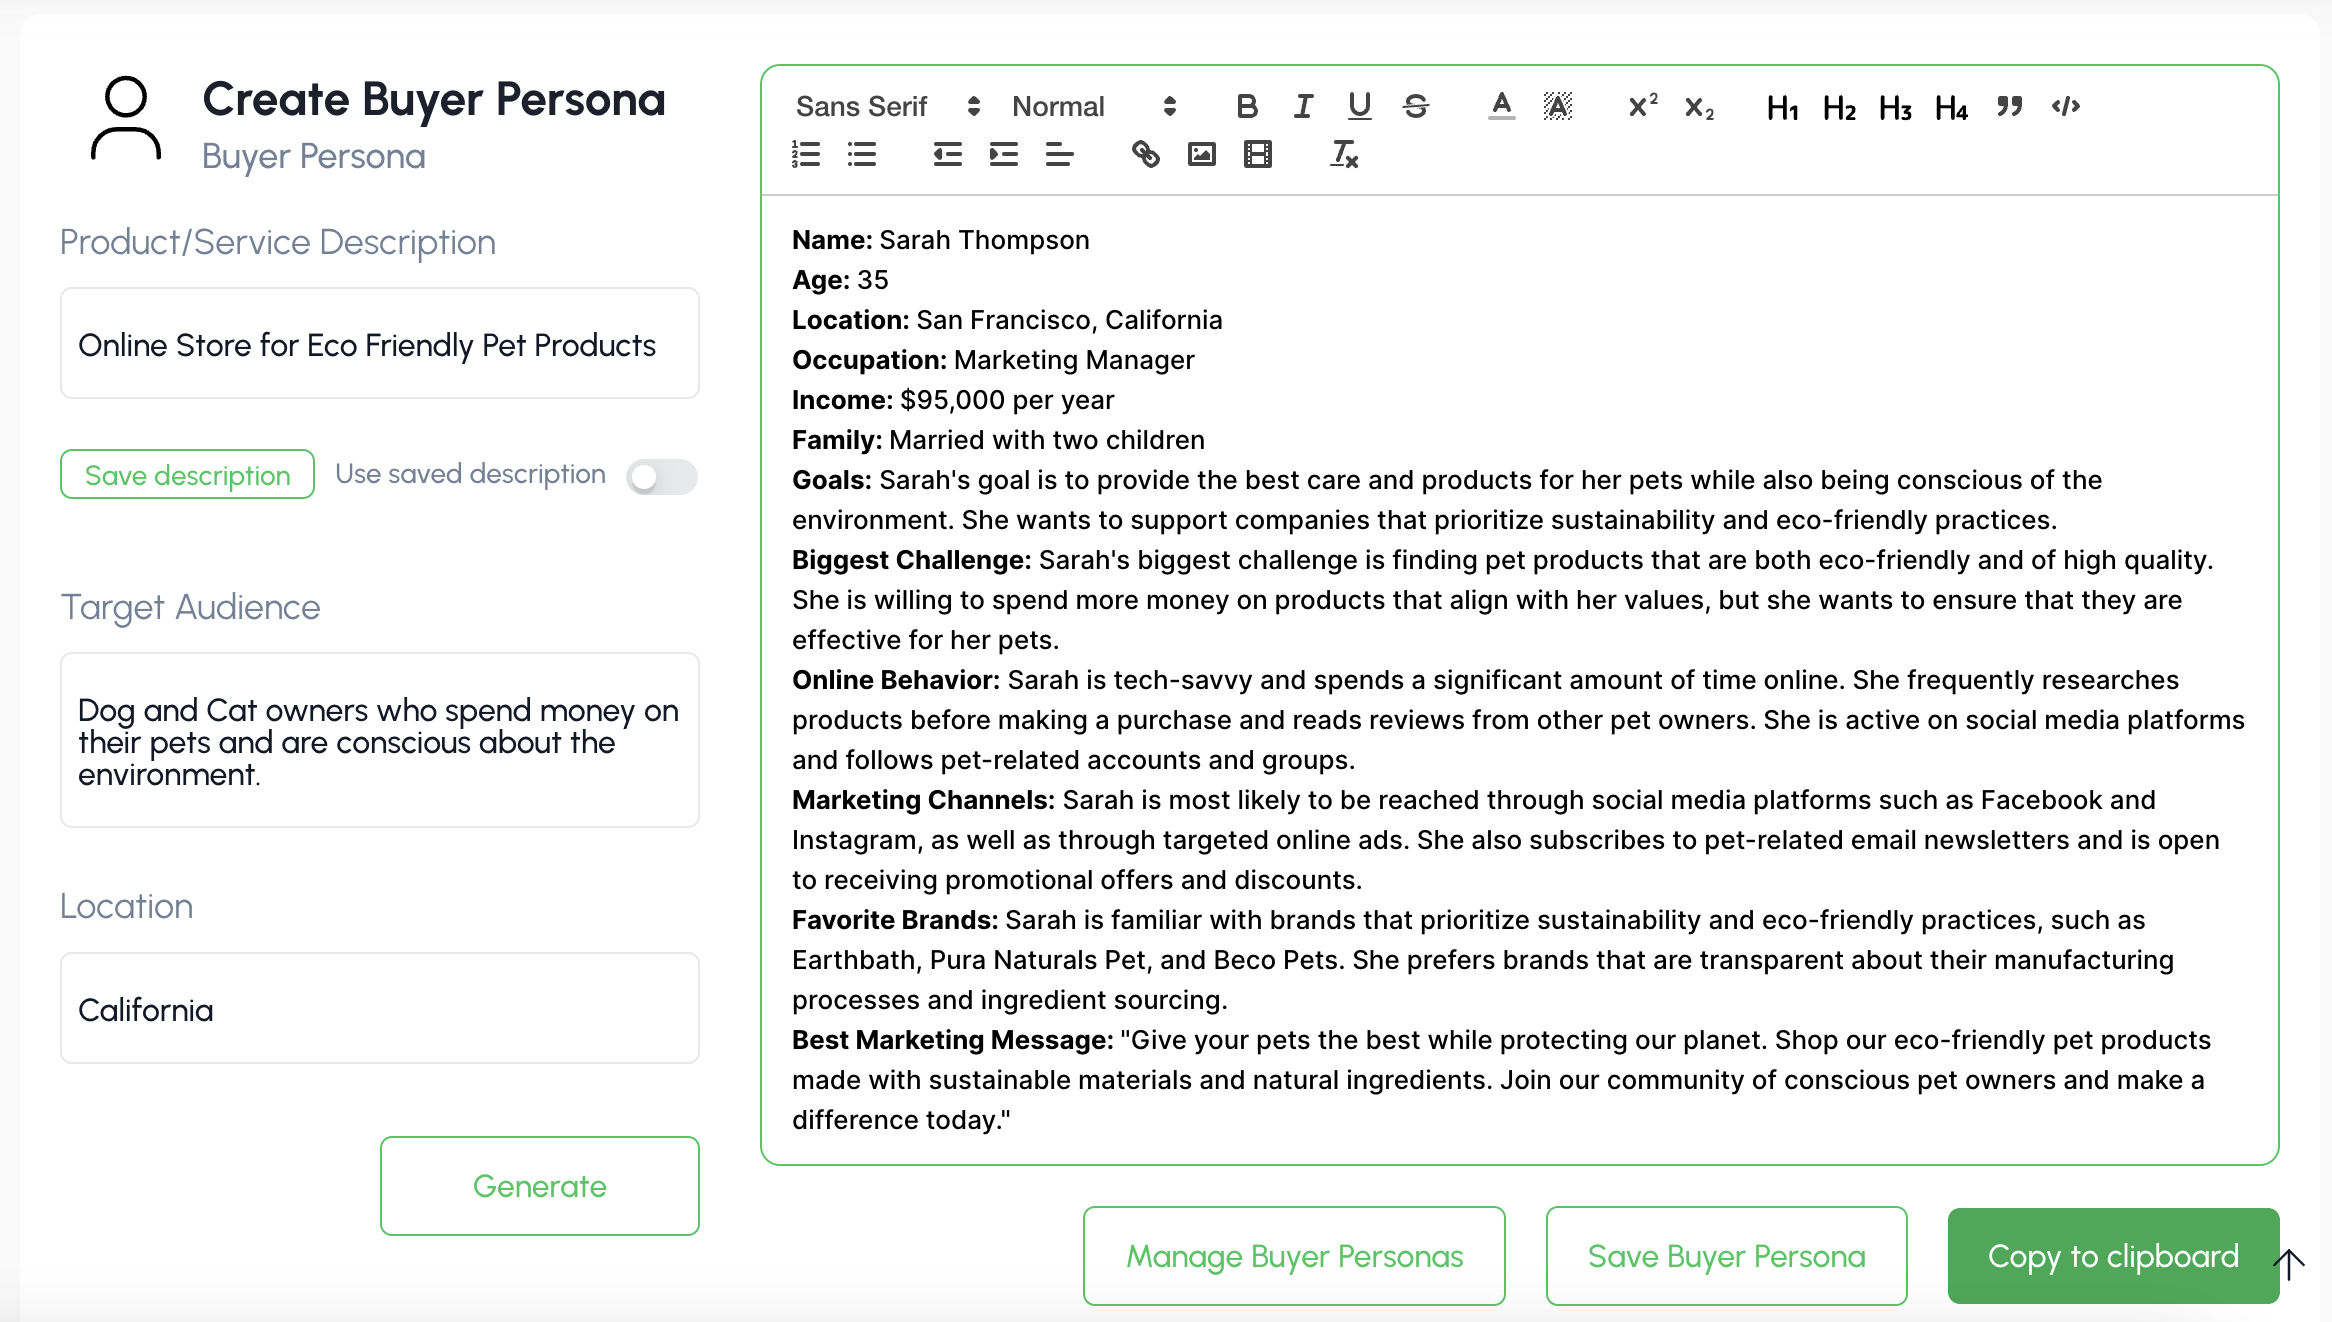Toggle bold formatting in editor toolbar
The height and width of the screenshot is (1322, 2332).
click(1246, 106)
